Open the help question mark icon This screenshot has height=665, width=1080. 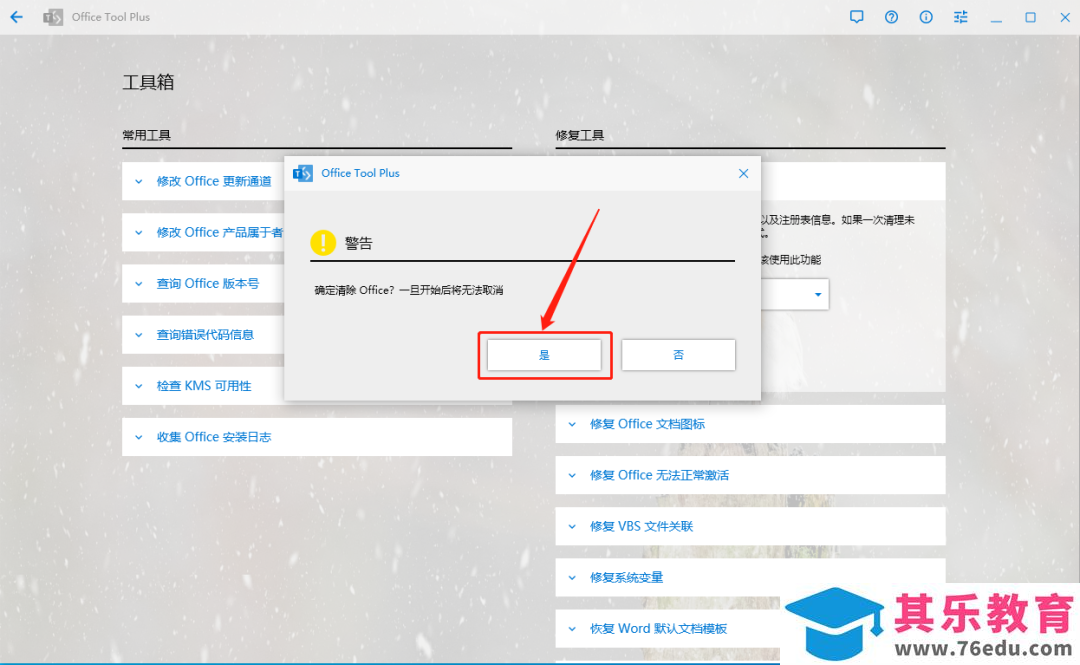tap(891, 17)
